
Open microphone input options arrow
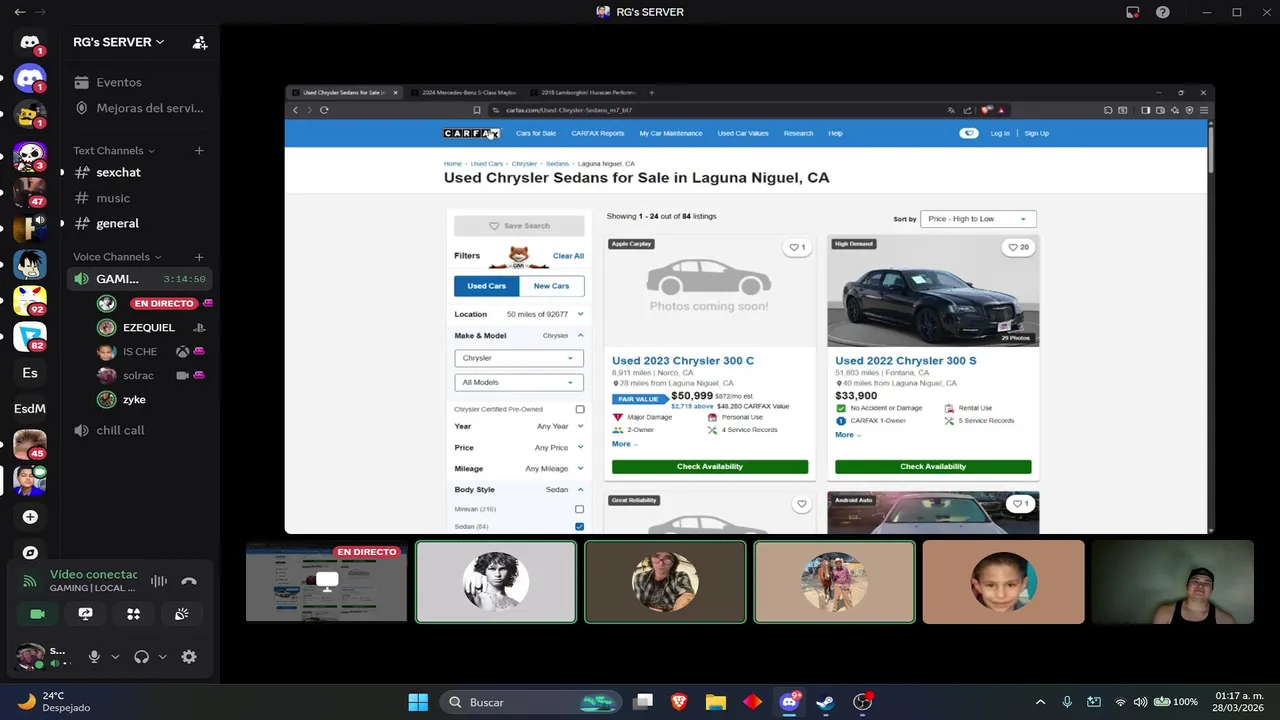115,657
